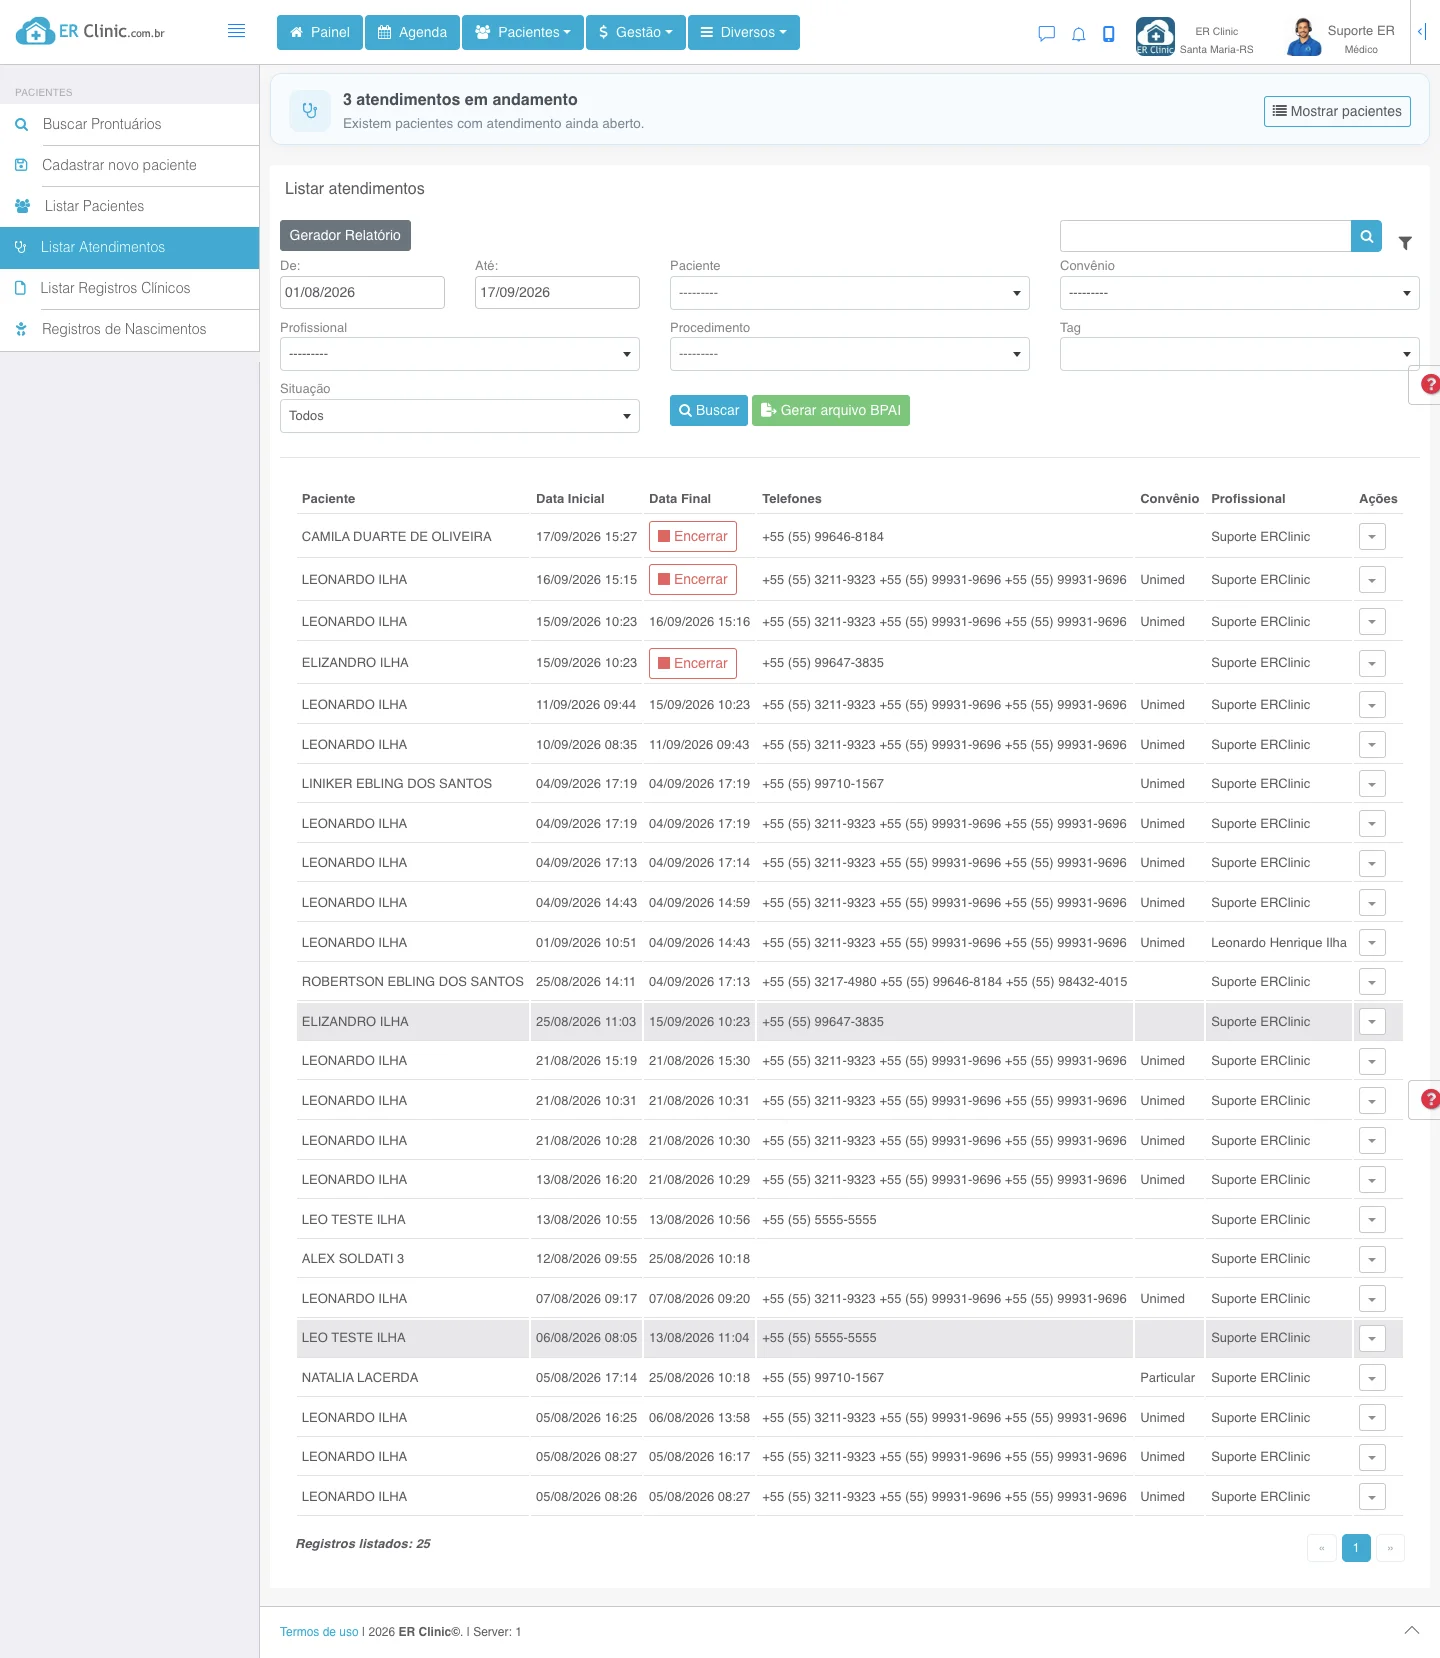Open Paciente filter dropdown

point(850,293)
